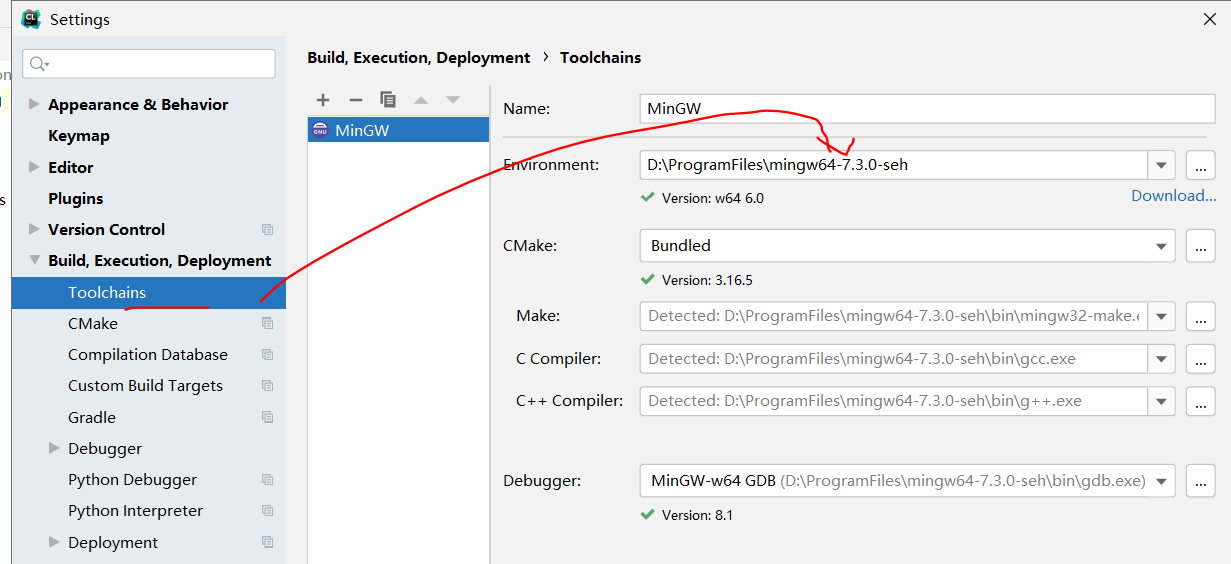Expand the Debugger settings node

pos(54,448)
